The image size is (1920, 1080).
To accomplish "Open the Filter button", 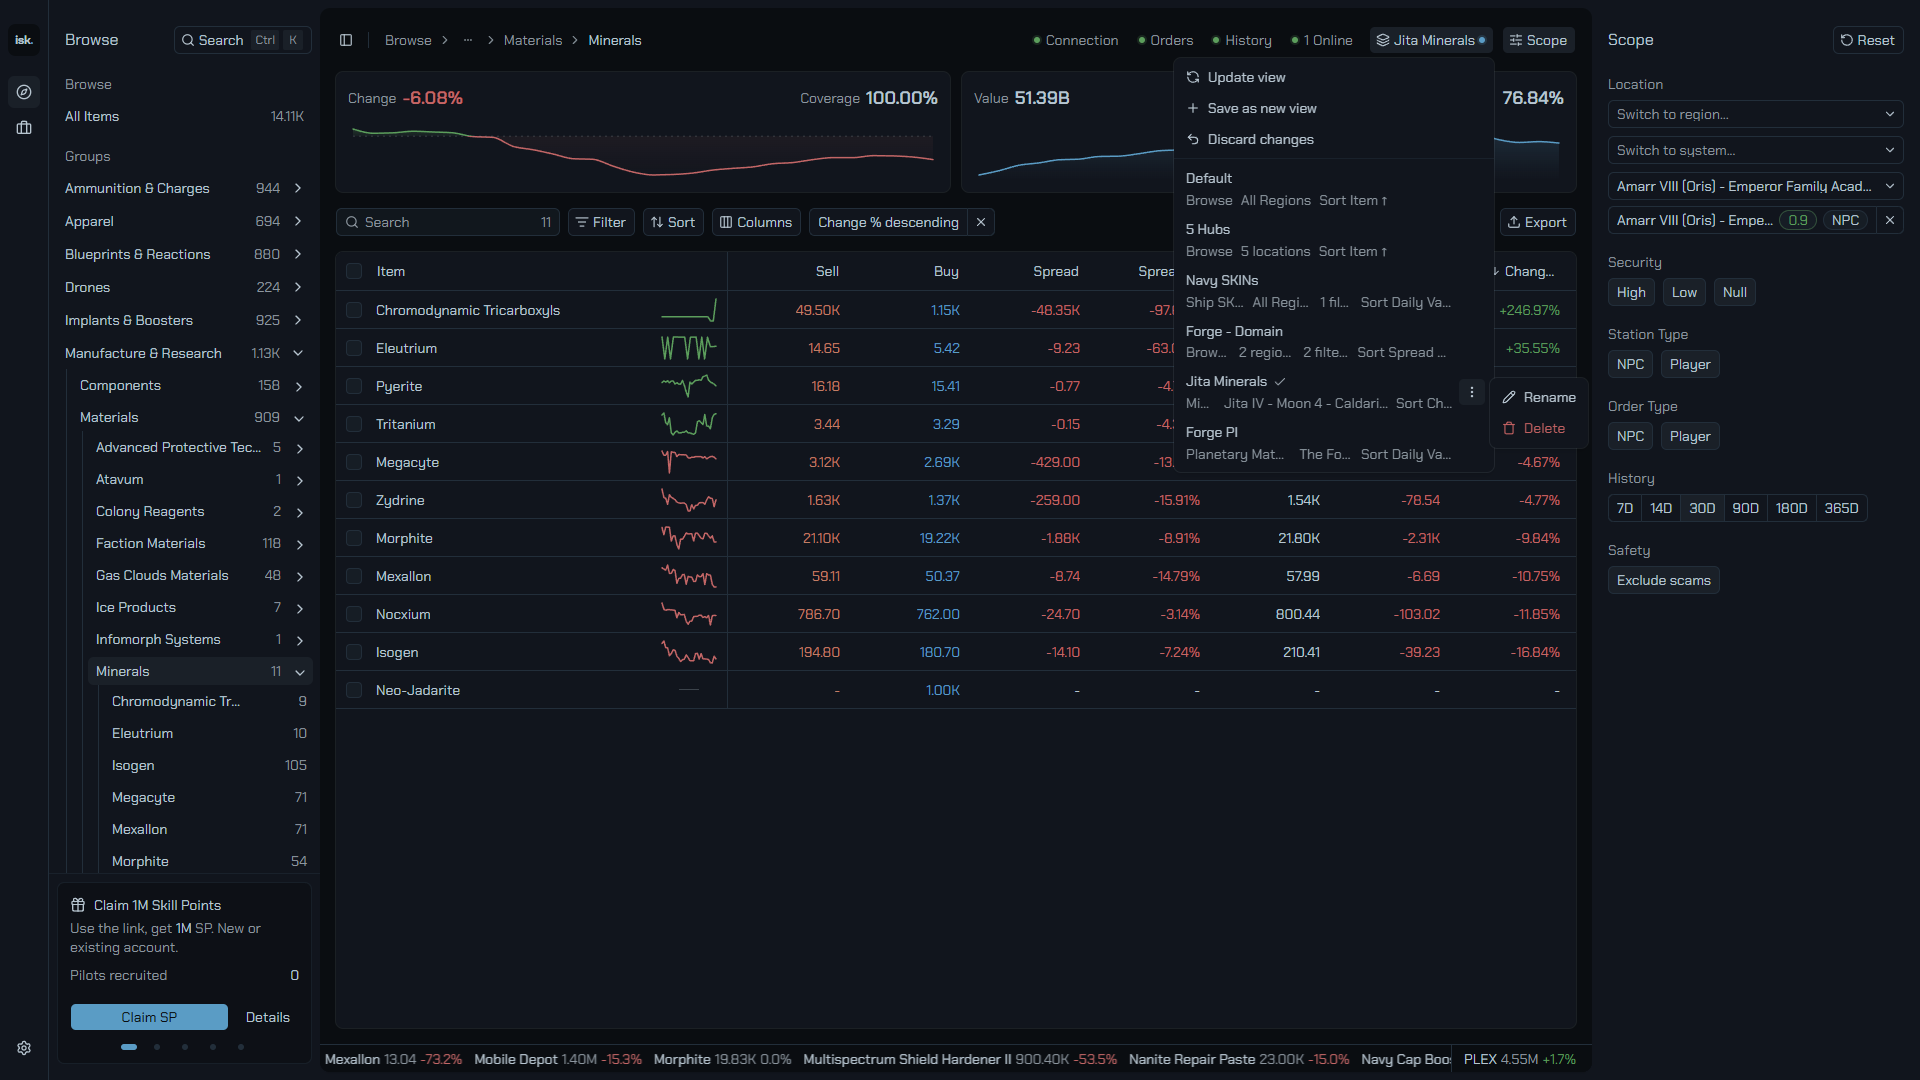I will coord(601,222).
